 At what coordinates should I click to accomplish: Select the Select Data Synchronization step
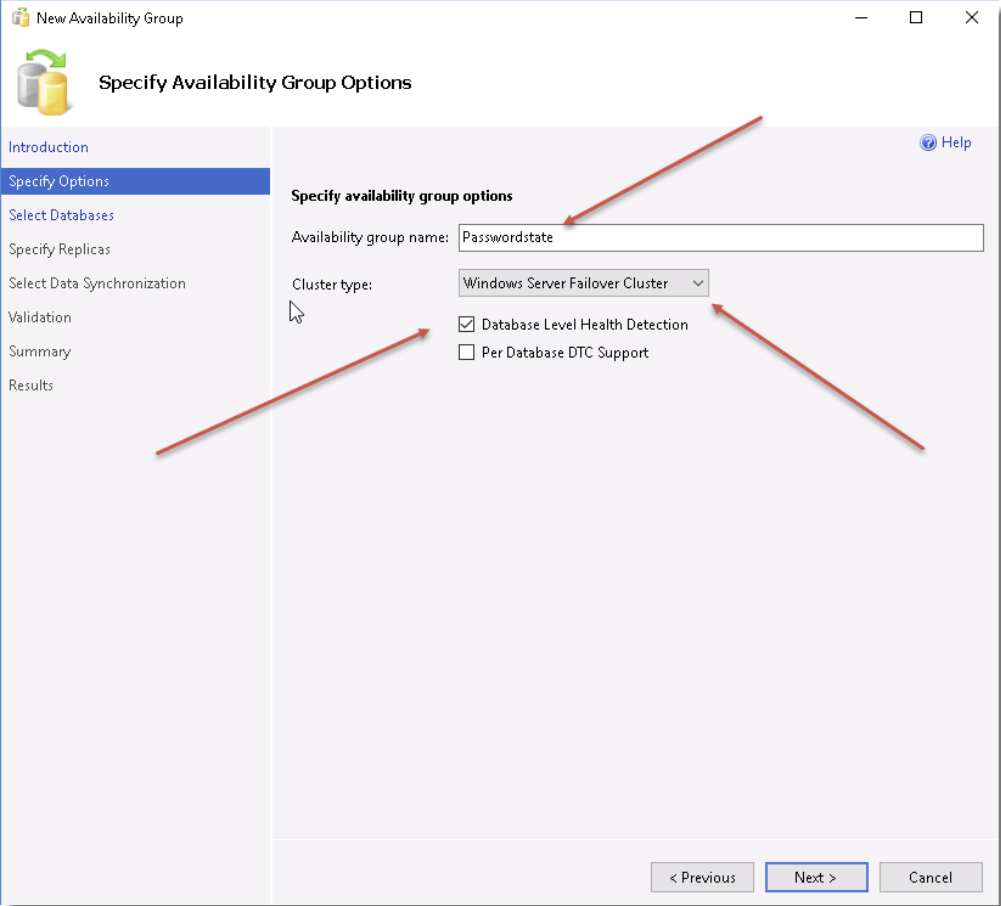coord(97,283)
